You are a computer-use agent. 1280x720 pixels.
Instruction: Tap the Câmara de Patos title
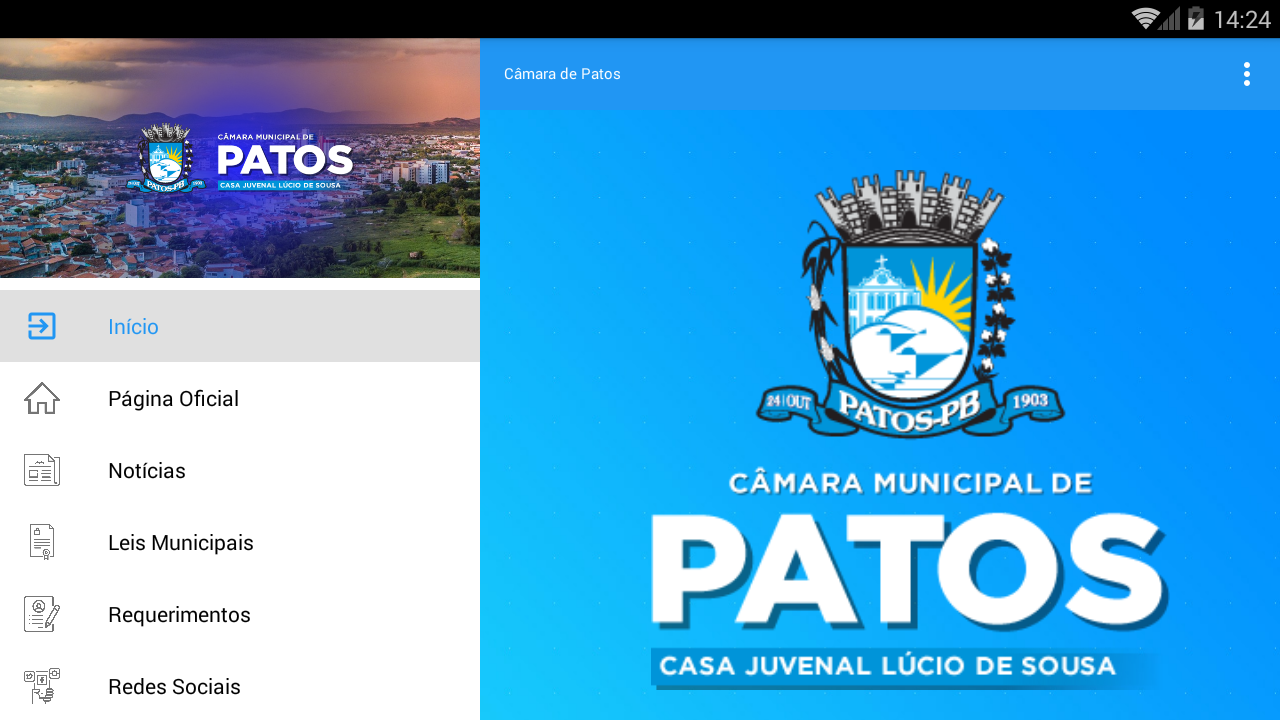(x=562, y=74)
